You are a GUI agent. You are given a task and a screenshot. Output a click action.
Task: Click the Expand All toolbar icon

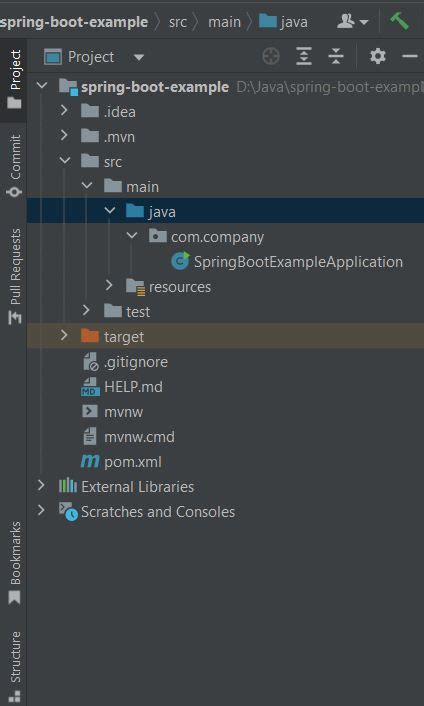[304, 57]
